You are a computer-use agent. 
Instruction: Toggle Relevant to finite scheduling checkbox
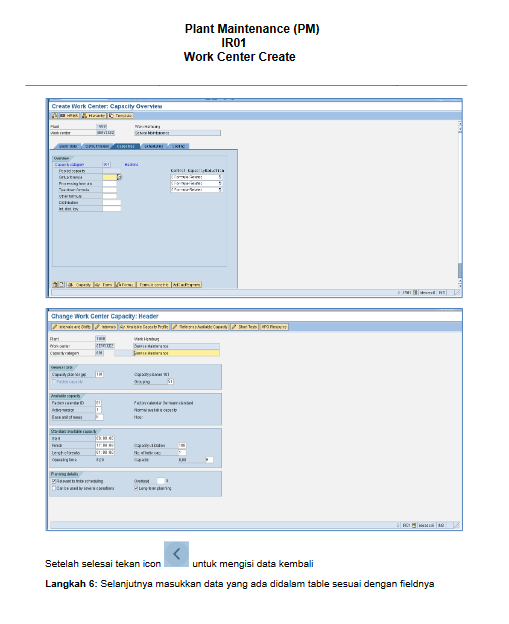(54, 481)
